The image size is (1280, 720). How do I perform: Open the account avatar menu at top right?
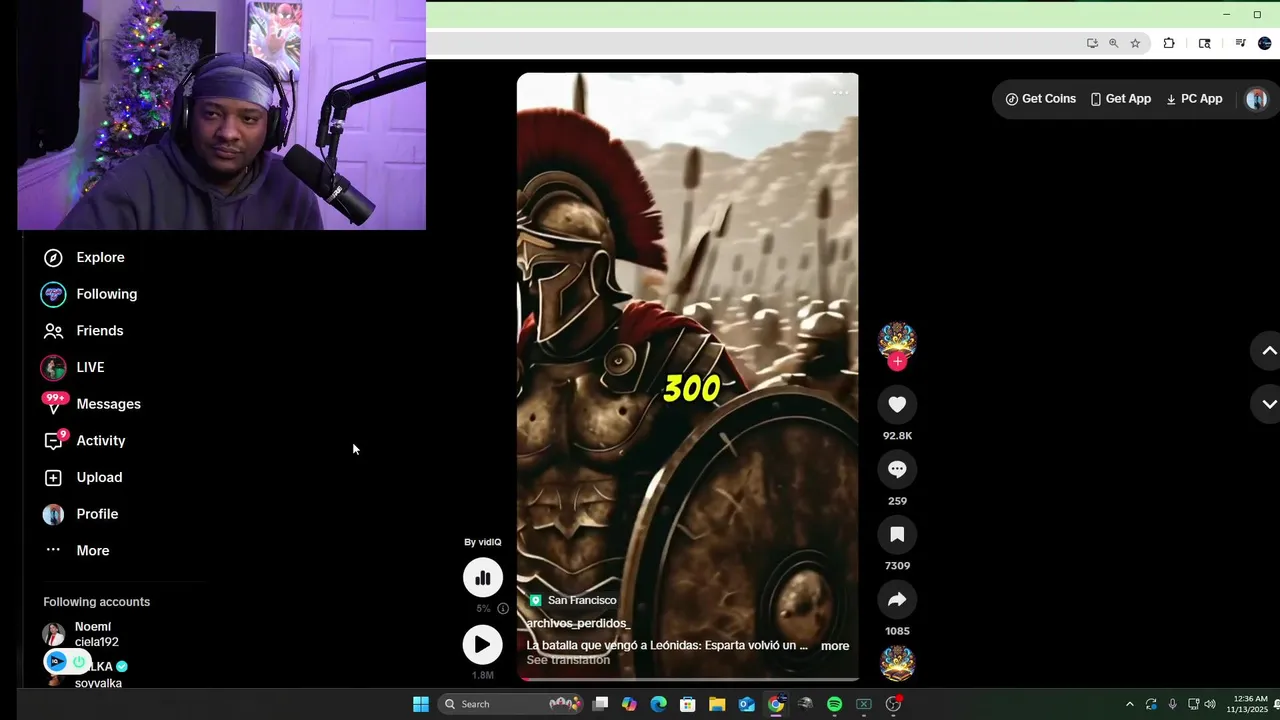[x=1256, y=99]
